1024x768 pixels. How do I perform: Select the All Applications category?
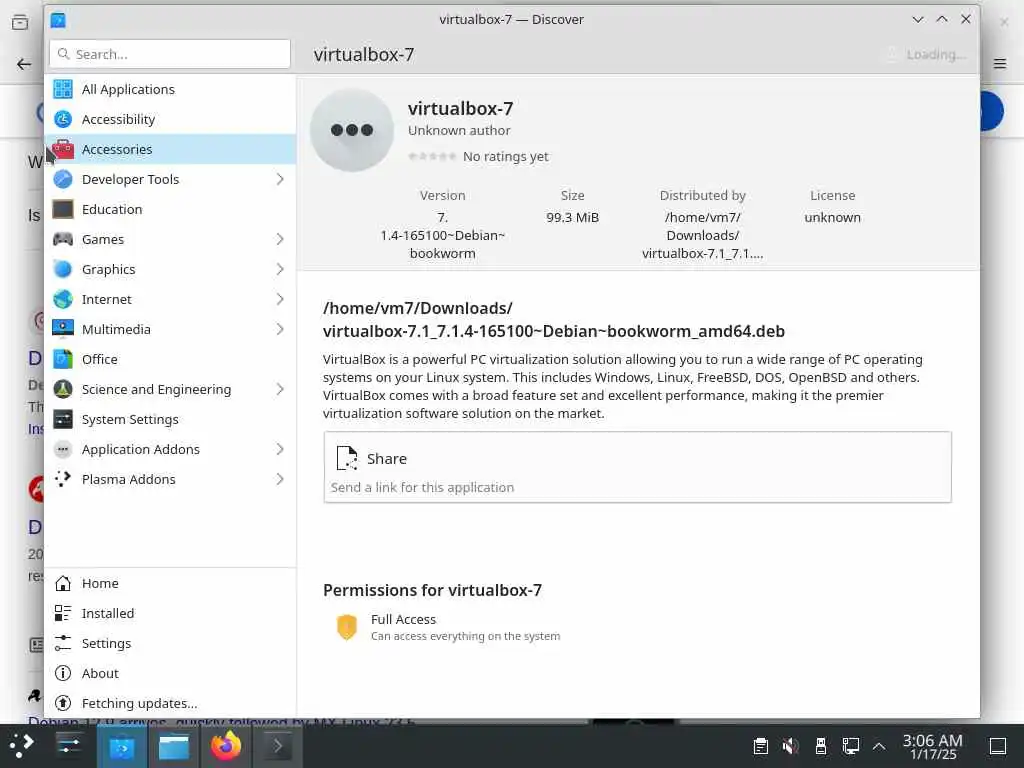(170, 89)
